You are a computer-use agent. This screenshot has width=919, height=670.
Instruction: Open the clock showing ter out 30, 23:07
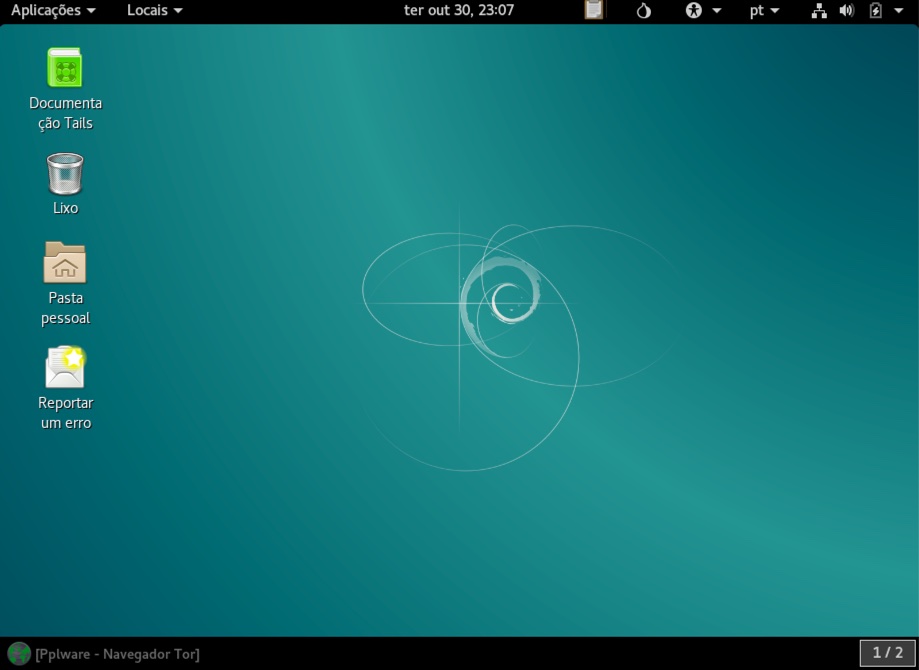459,10
